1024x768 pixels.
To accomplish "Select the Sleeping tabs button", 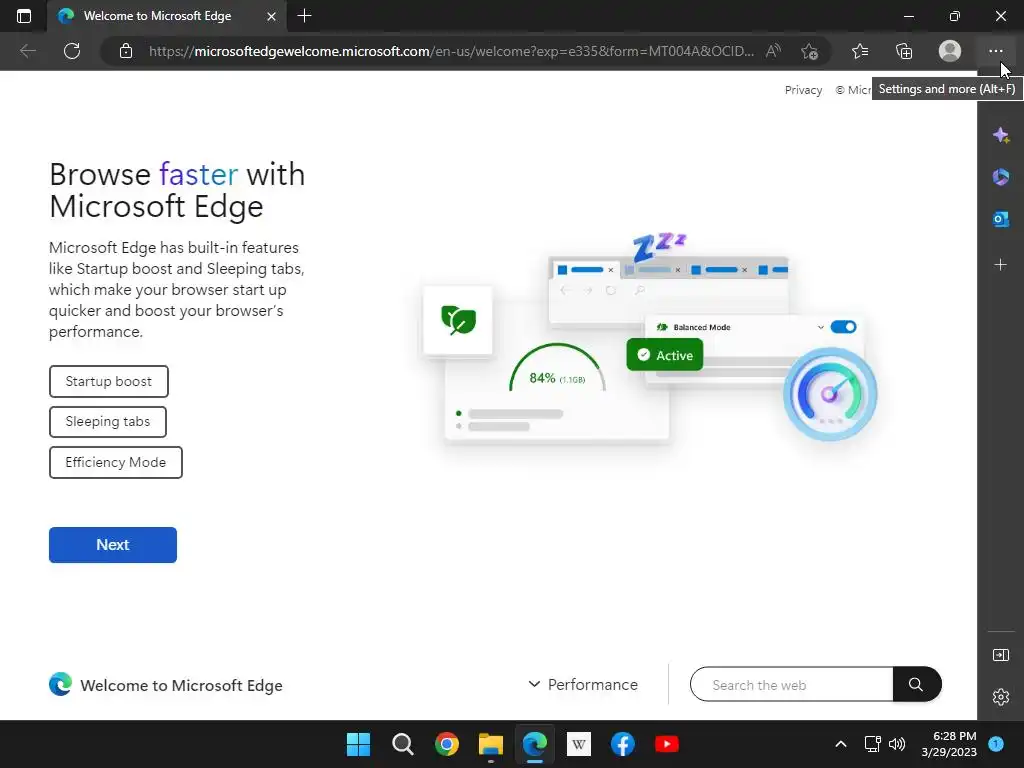I will pos(108,422).
